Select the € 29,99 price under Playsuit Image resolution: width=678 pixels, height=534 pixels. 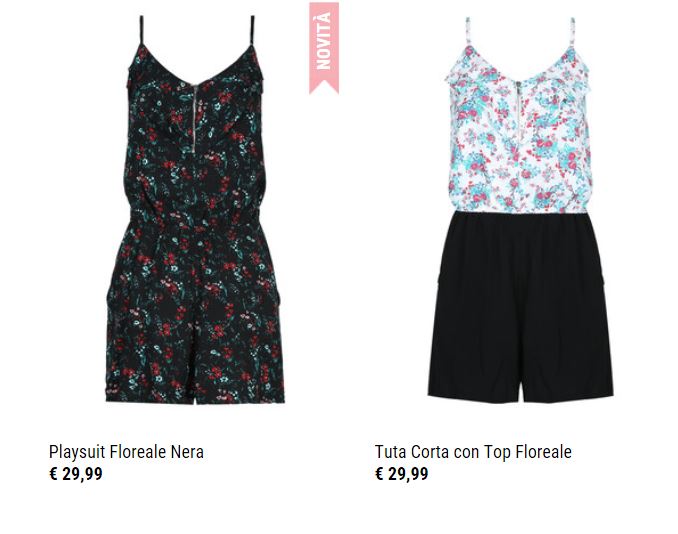tap(76, 474)
